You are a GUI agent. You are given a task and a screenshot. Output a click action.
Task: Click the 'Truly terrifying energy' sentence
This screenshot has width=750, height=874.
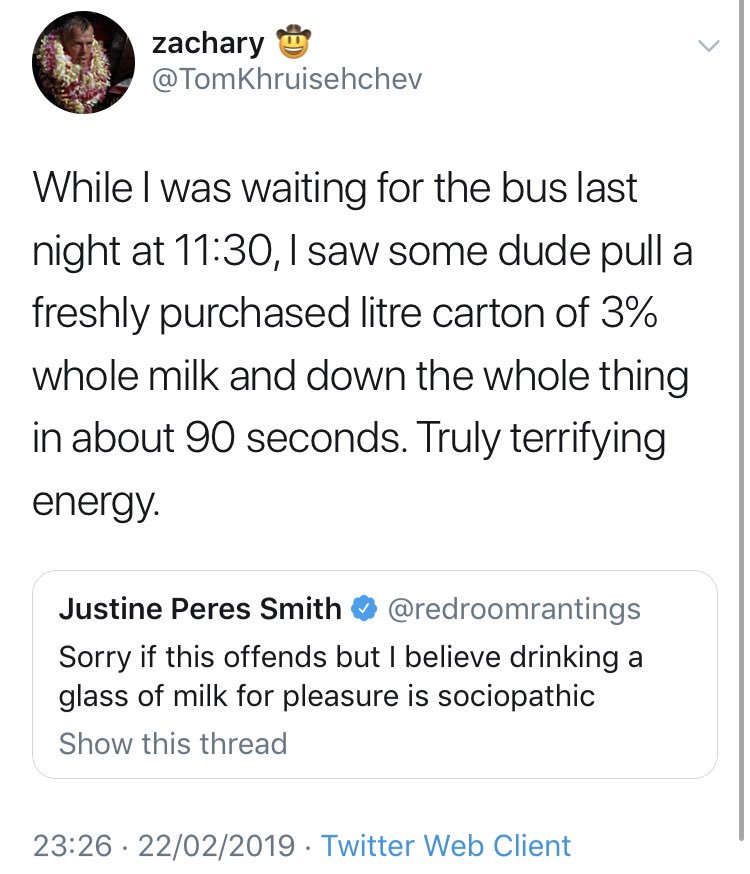tap(349, 468)
